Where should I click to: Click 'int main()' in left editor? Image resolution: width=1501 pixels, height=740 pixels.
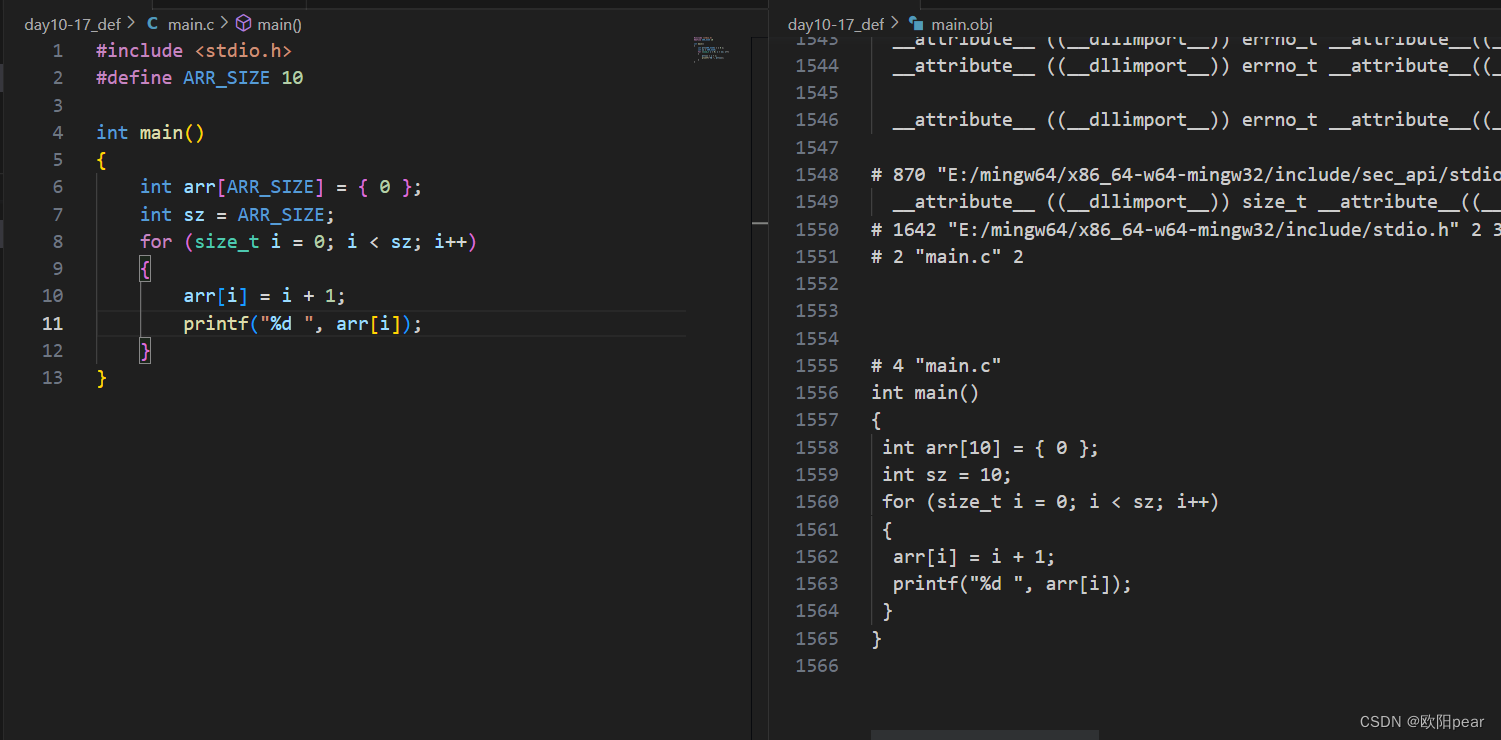tap(150, 132)
